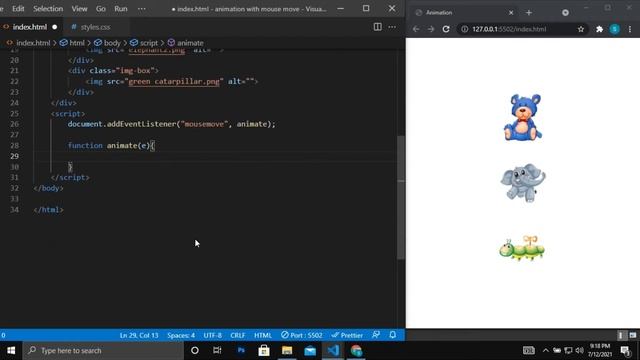This screenshot has height=360, width=640.
Task: Select animate in the breadcrumb
Action: pyautogui.click(x=190, y=43)
